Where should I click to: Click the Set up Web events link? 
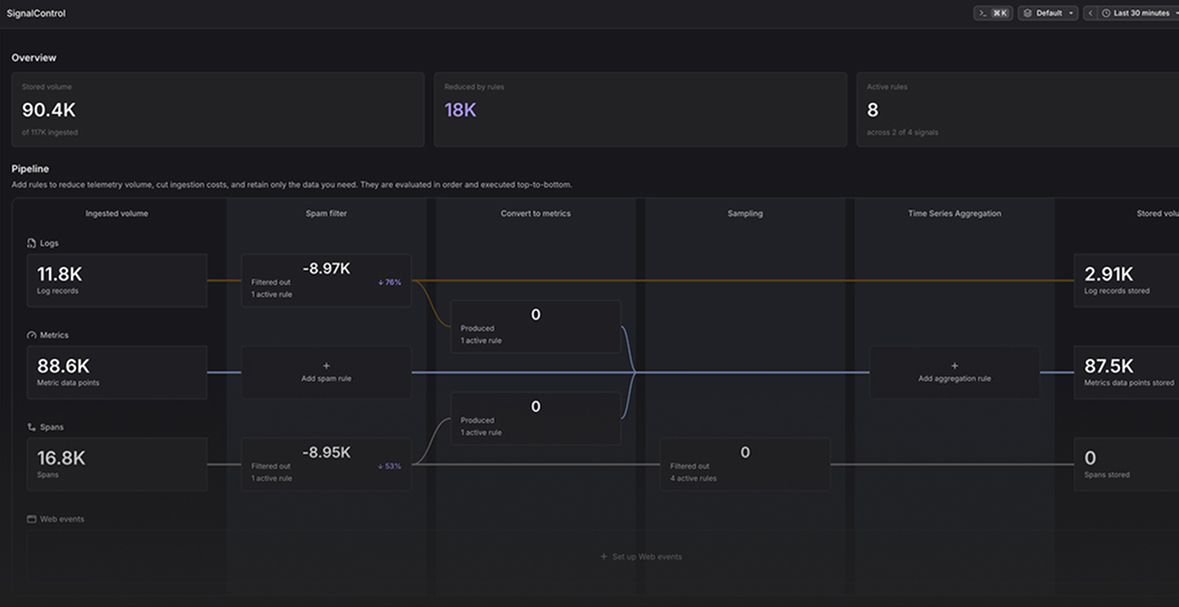click(x=641, y=557)
